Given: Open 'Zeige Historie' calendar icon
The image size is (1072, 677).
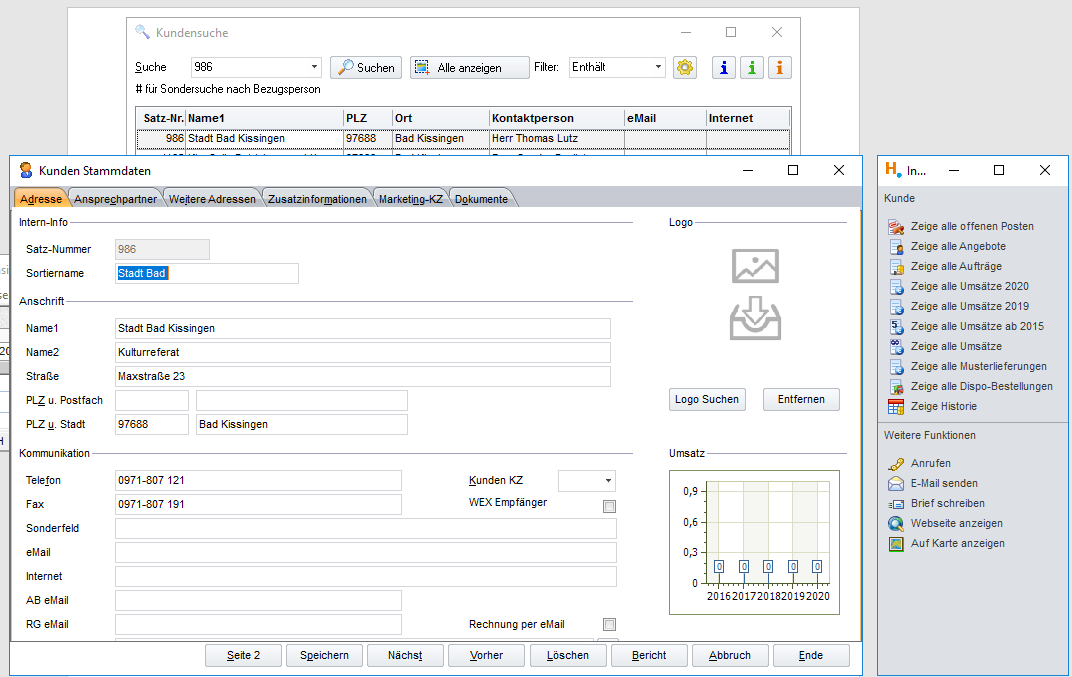Looking at the screenshot, I should coord(896,406).
